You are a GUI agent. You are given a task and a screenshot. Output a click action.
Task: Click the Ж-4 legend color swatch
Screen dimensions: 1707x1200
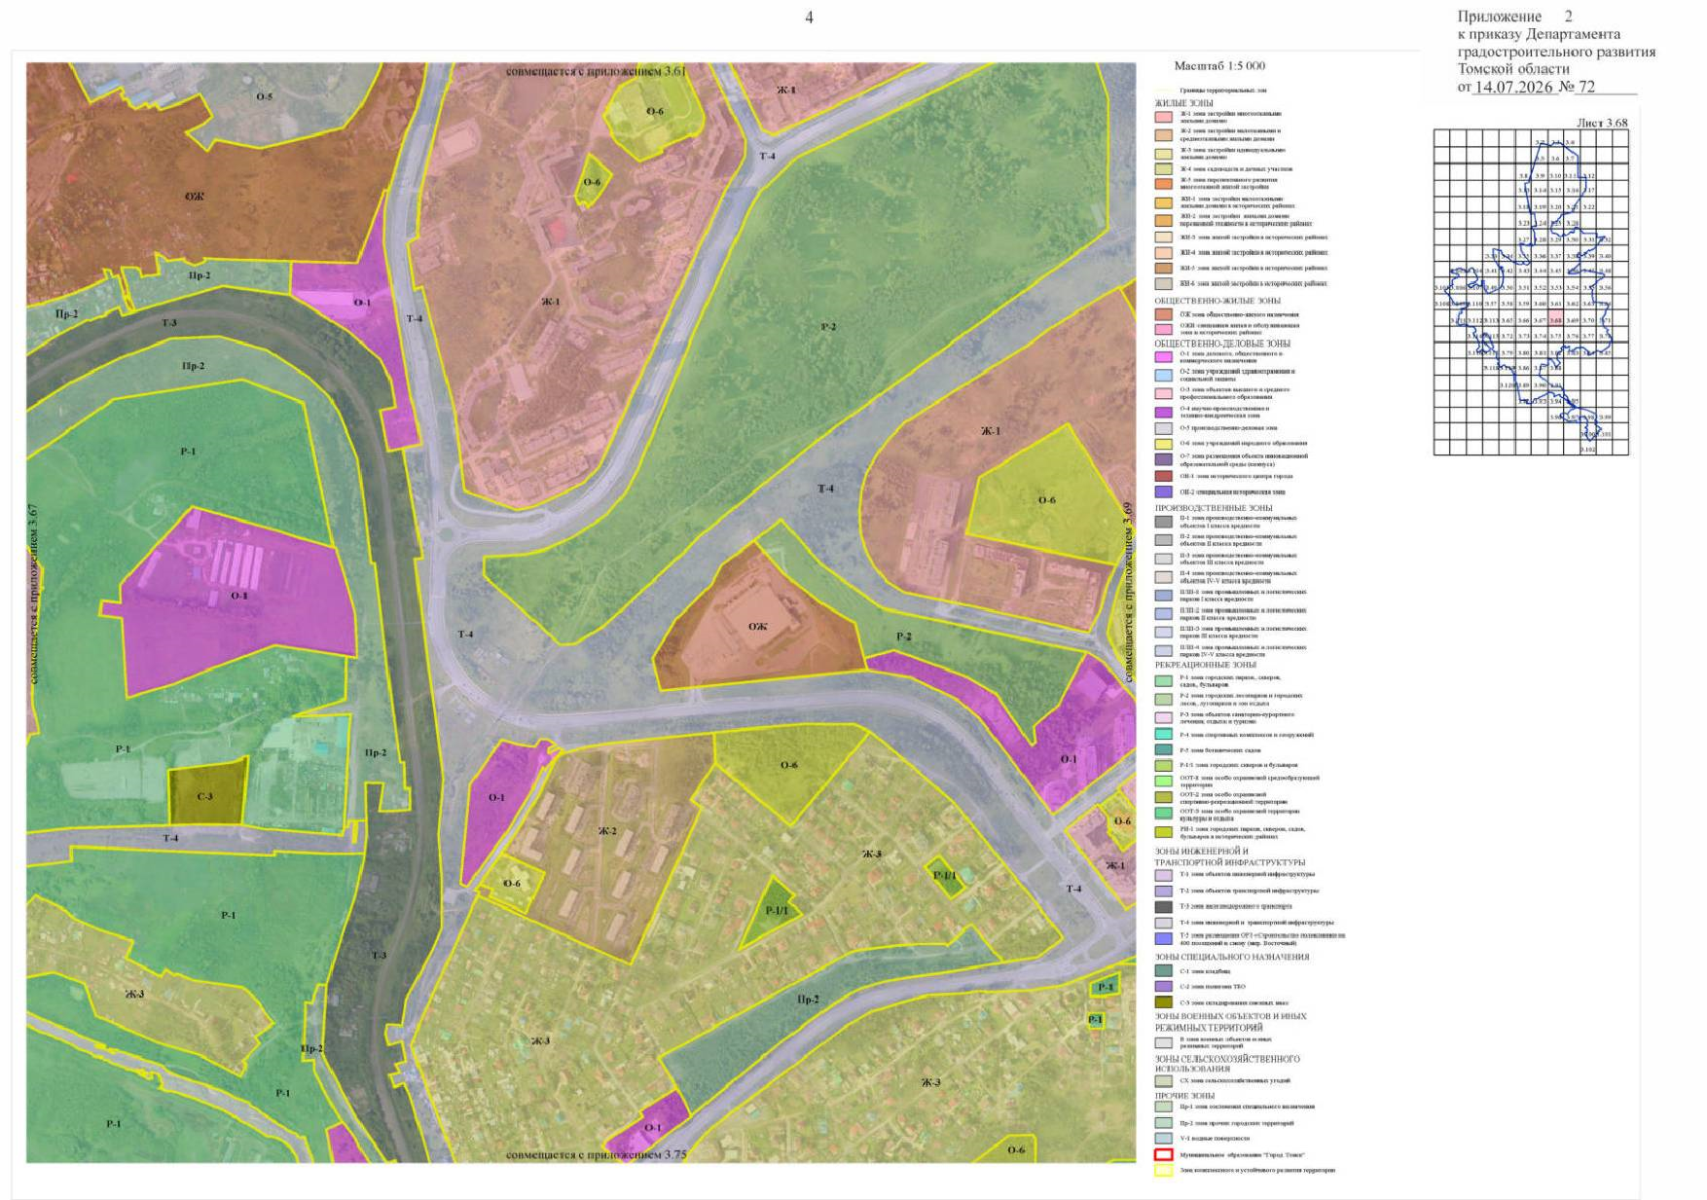pos(1163,169)
